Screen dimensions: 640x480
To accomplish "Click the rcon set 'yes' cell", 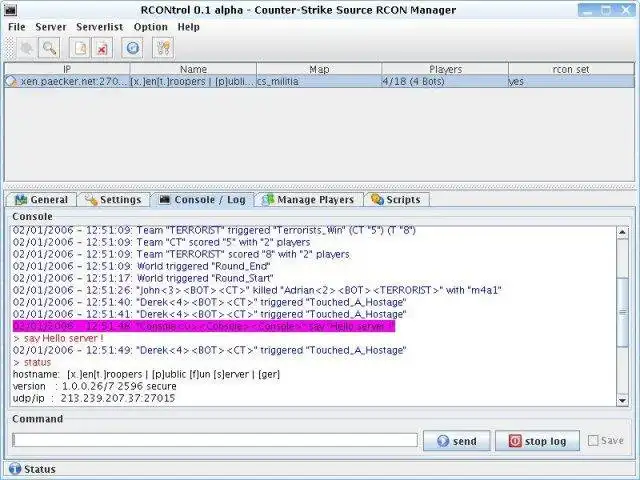I will tap(571, 82).
